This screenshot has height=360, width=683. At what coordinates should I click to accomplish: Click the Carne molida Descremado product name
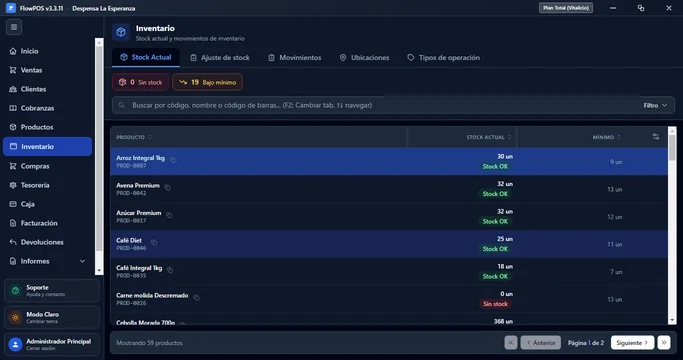tap(152, 295)
